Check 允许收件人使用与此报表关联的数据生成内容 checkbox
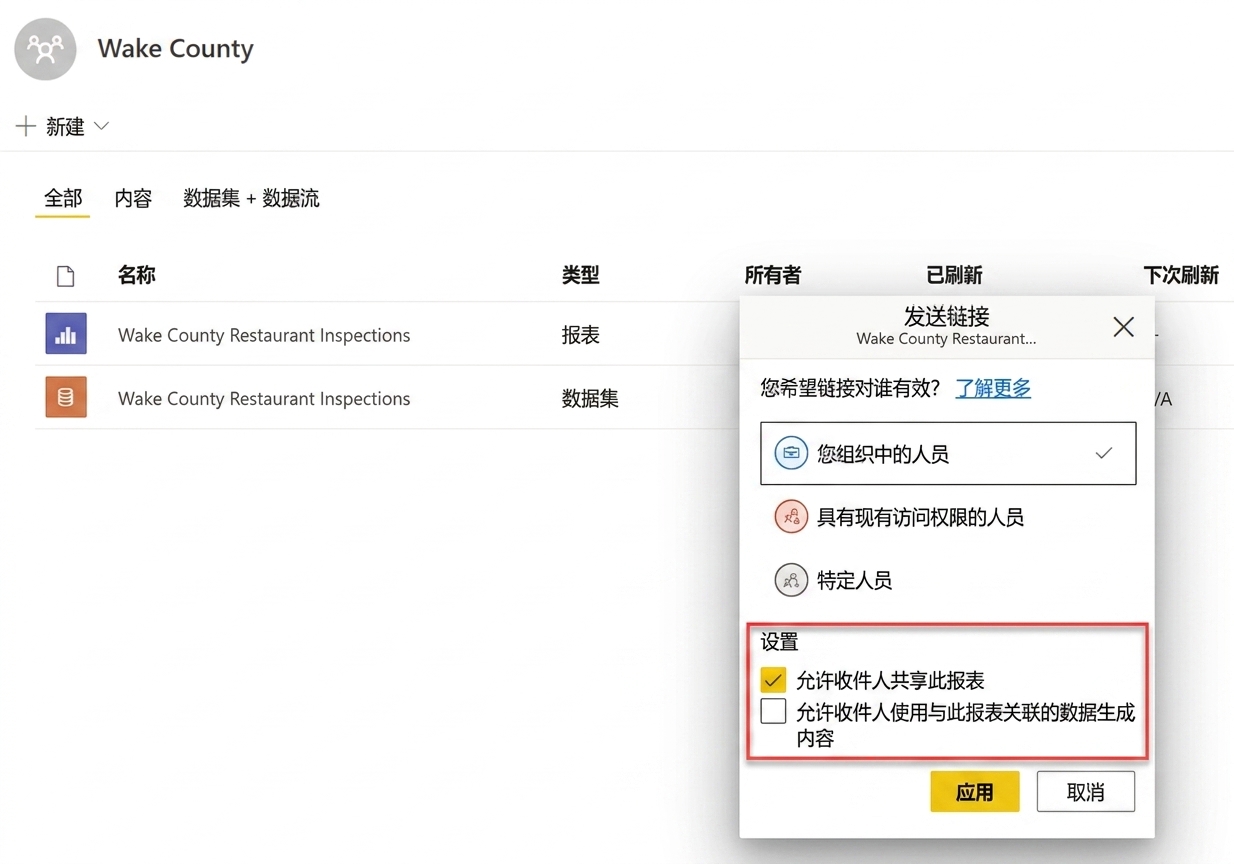This screenshot has width=1234, height=864. click(773, 711)
